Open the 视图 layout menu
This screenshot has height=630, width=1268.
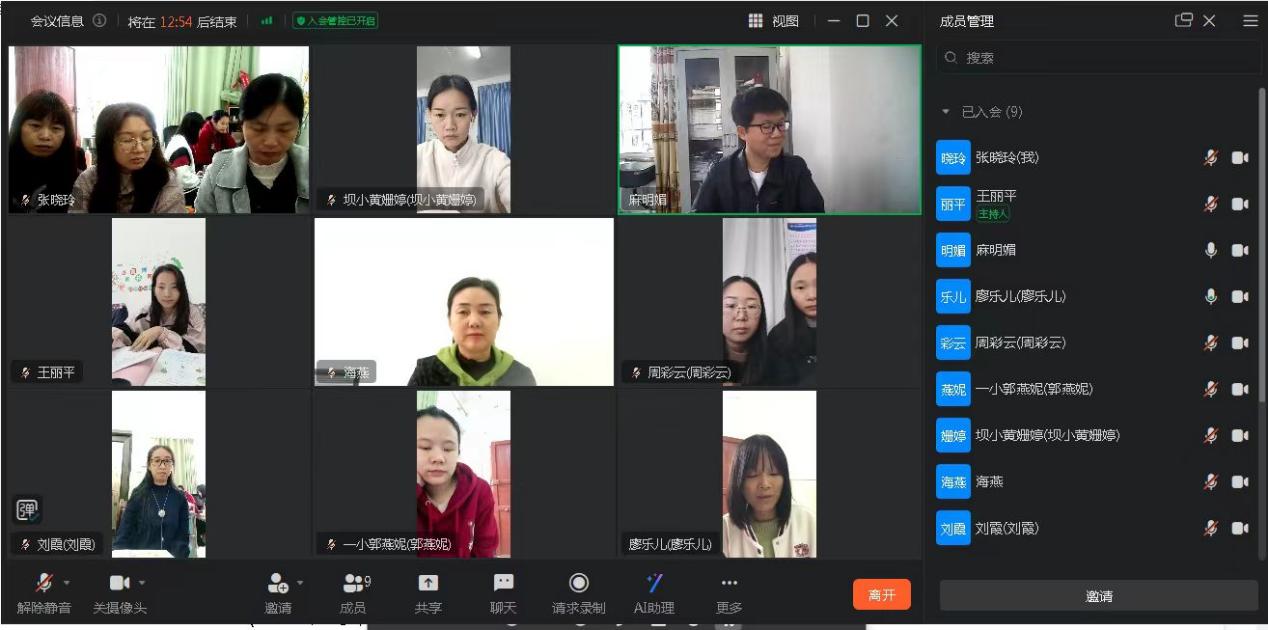[x=774, y=21]
